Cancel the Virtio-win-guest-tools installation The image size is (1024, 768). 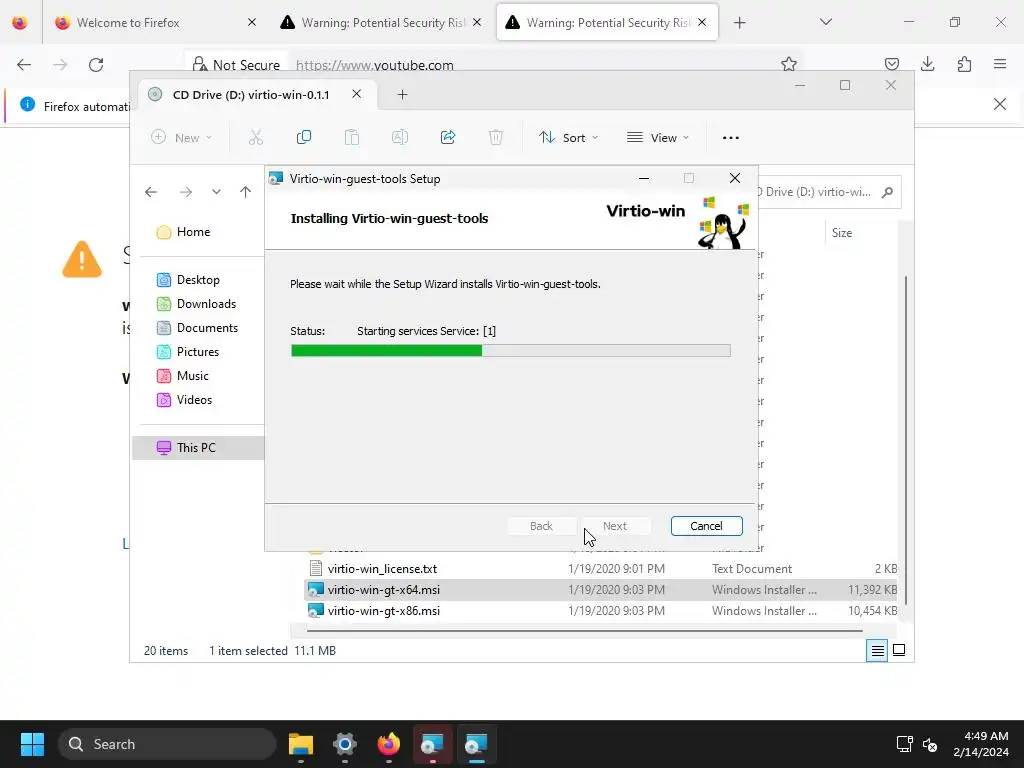[x=706, y=526]
